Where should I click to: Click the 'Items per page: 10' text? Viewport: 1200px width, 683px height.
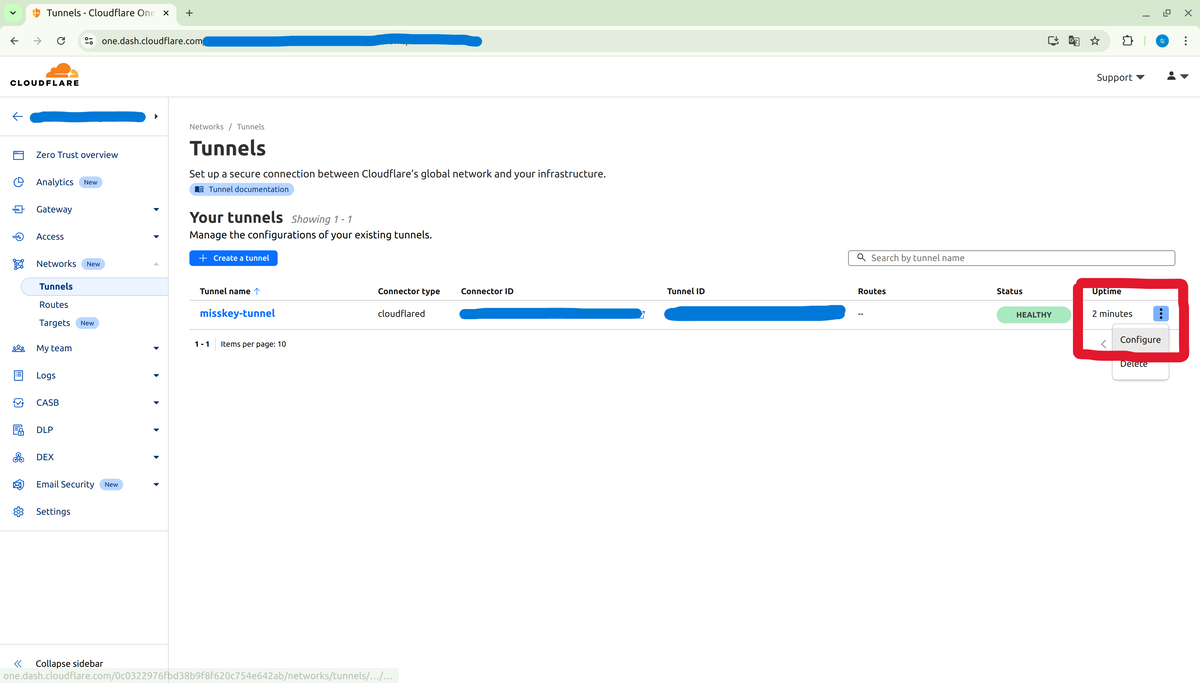tap(253, 344)
